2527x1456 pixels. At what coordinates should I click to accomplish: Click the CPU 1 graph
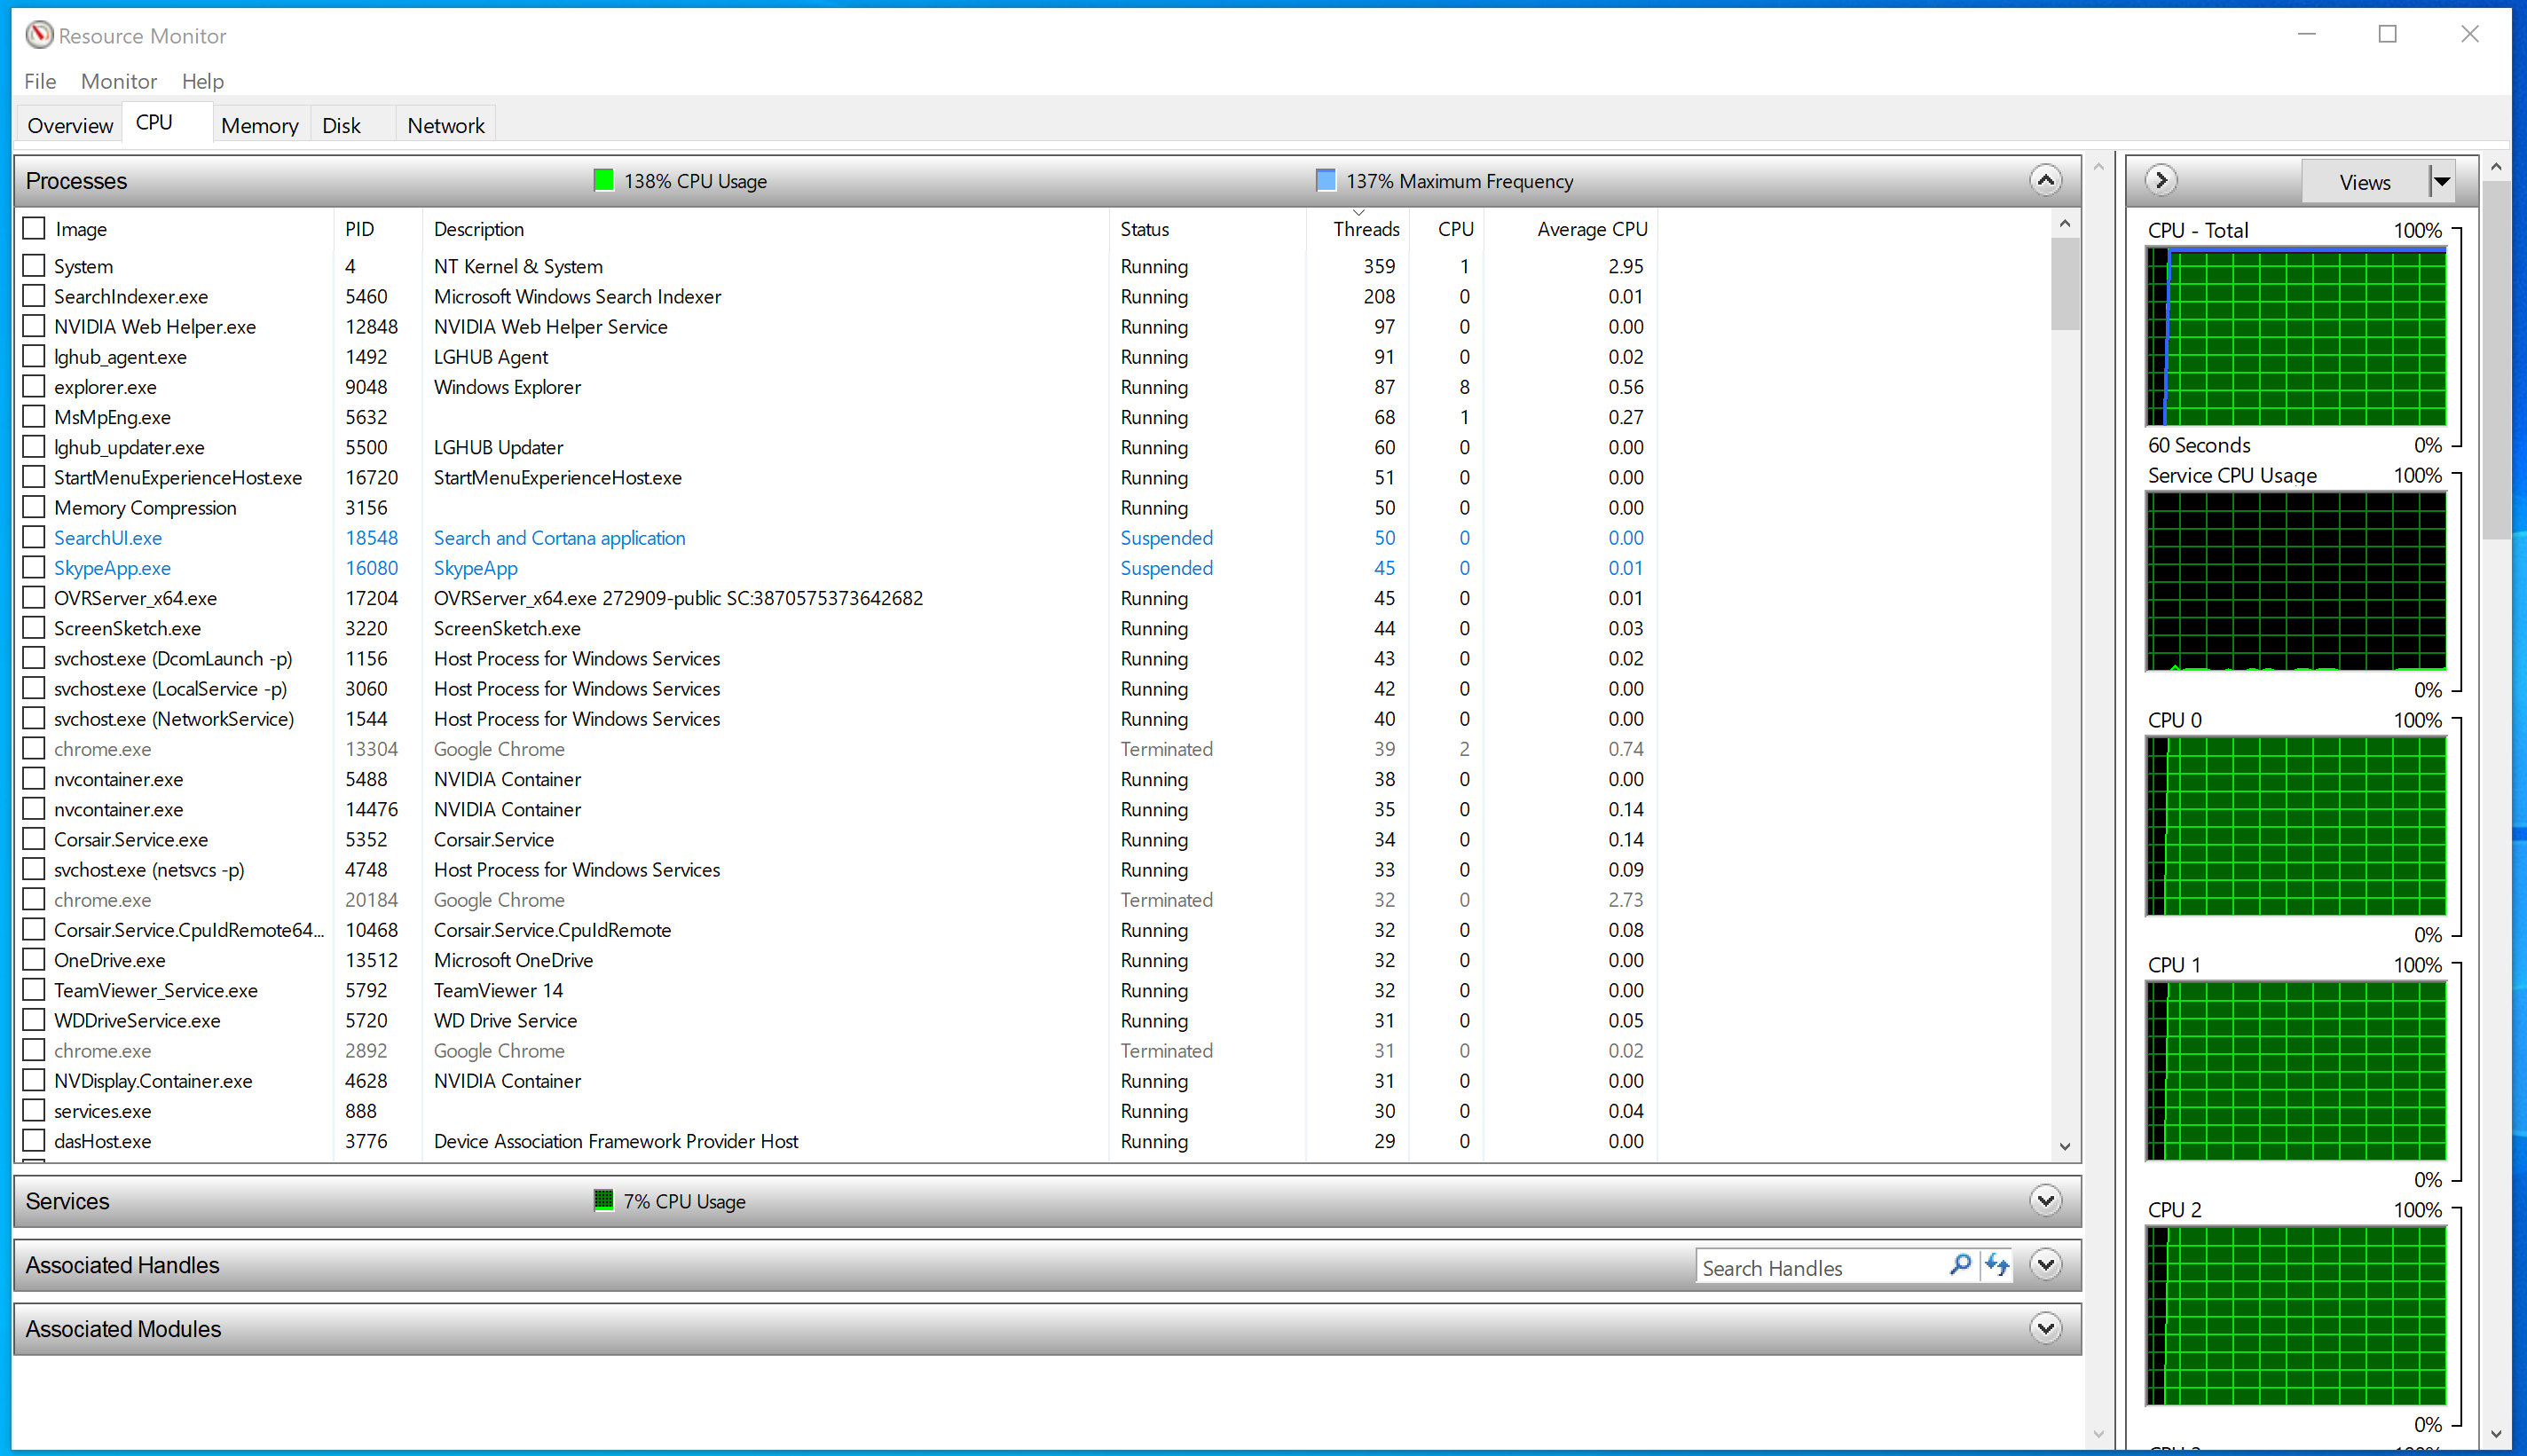pos(2295,1071)
